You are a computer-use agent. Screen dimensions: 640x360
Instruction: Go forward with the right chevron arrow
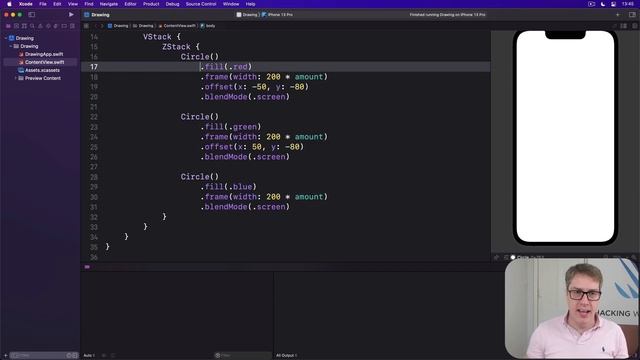[x=102, y=26]
